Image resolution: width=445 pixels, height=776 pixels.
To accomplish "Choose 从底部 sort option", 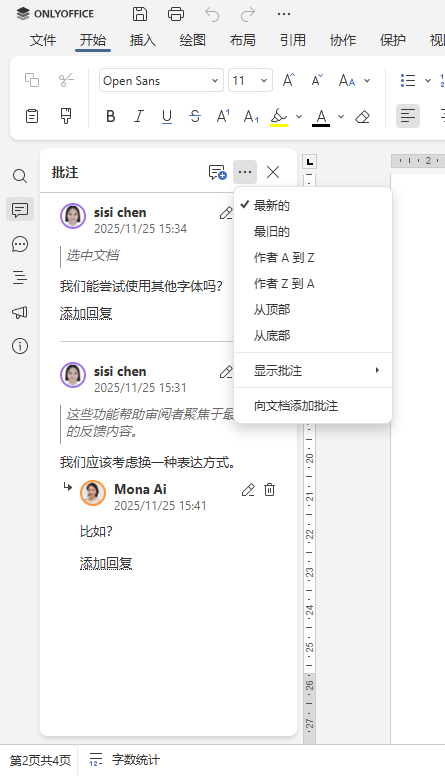I will click(x=313, y=336).
